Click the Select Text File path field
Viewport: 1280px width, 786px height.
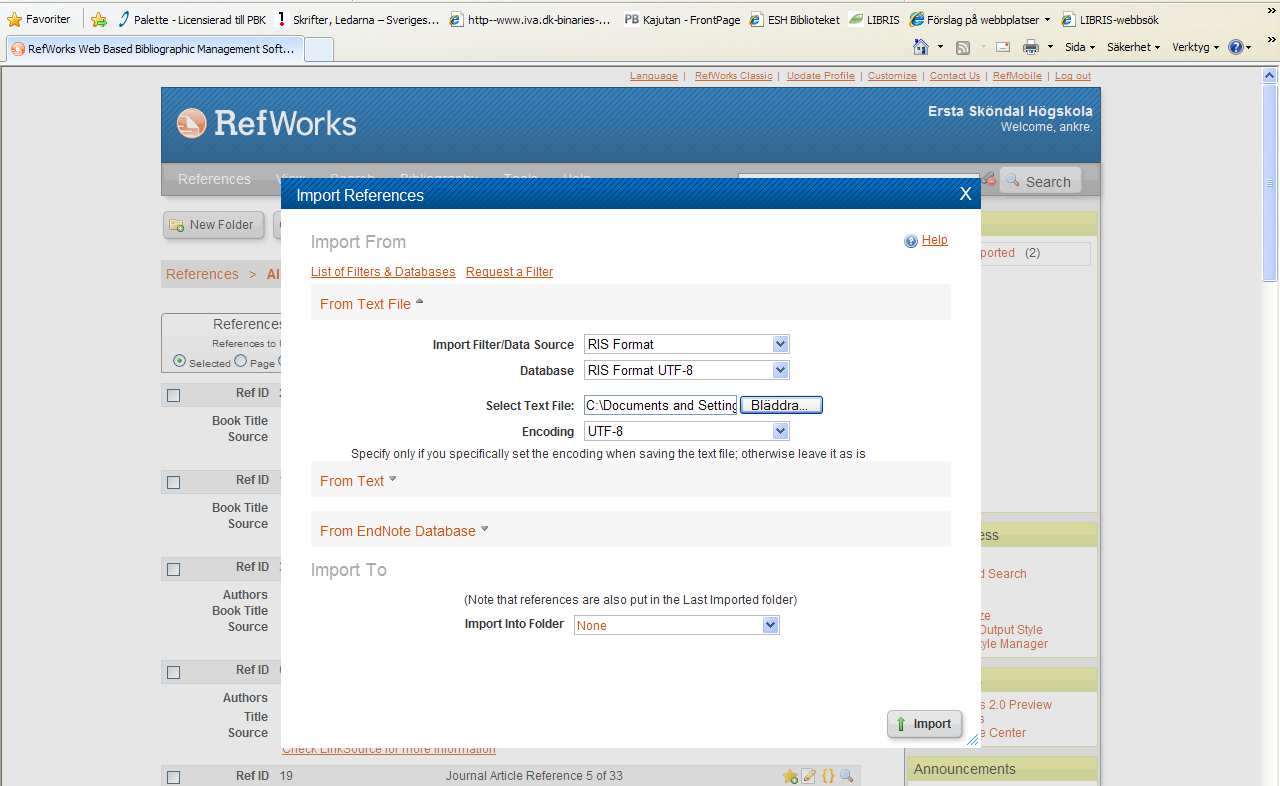pos(661,405)
